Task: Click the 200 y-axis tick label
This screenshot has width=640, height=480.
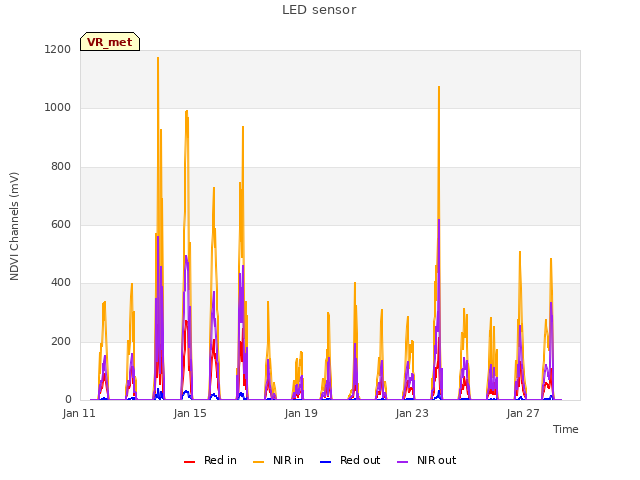Action: coord(61,341)
